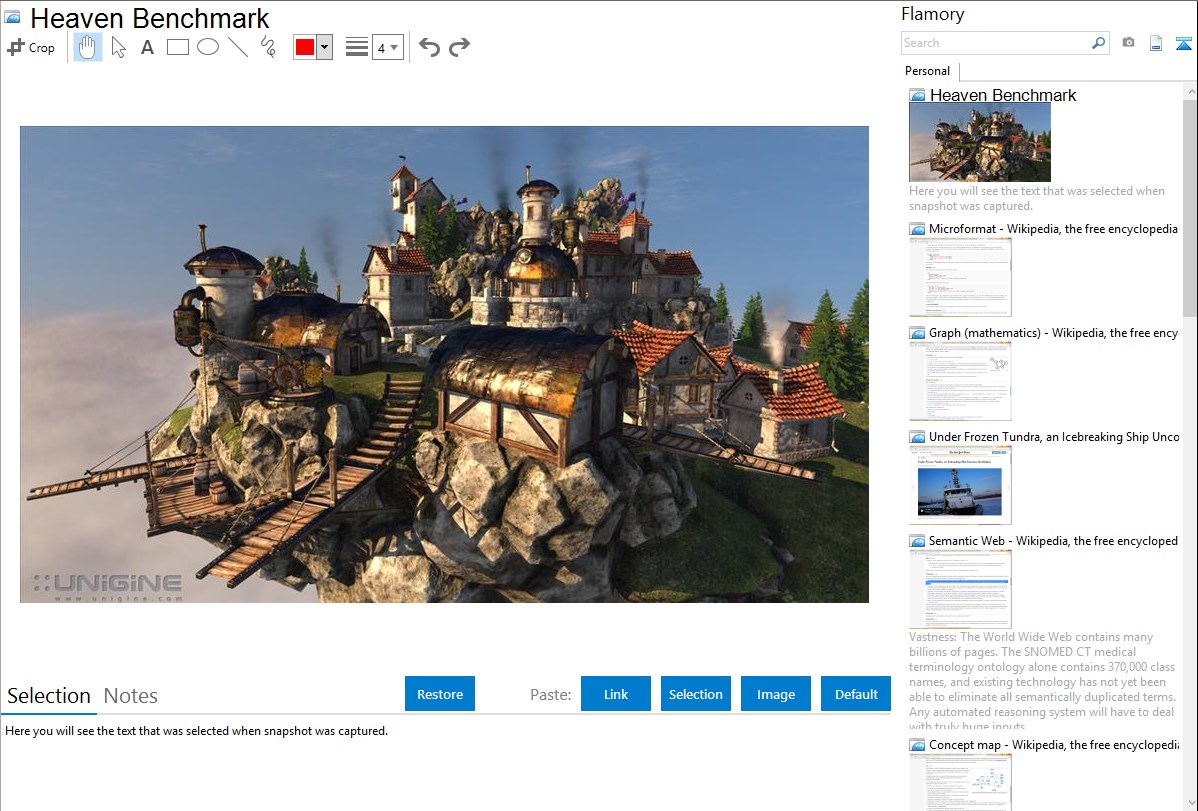Click the blue collapse panel icon
Viewport: 1198px width, 811px height.
point(1183,43)
